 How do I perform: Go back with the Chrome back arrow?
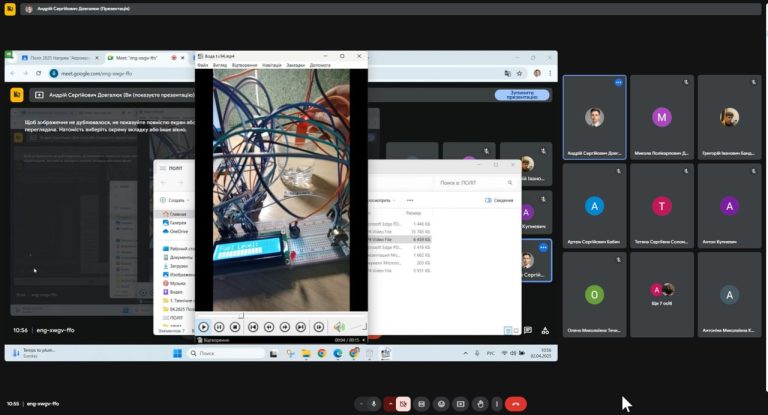[x=13, y=73]
